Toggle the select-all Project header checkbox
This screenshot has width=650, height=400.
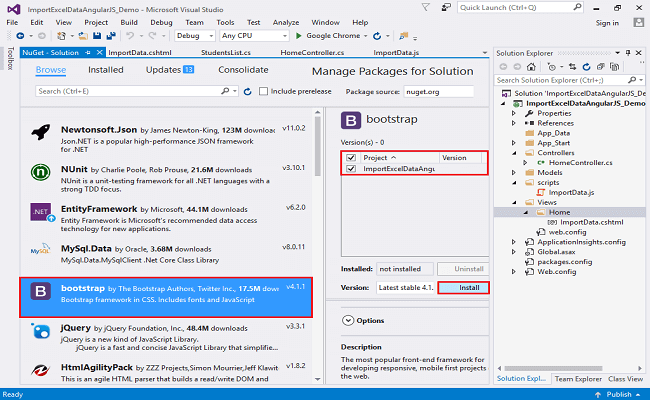point(351,158)
